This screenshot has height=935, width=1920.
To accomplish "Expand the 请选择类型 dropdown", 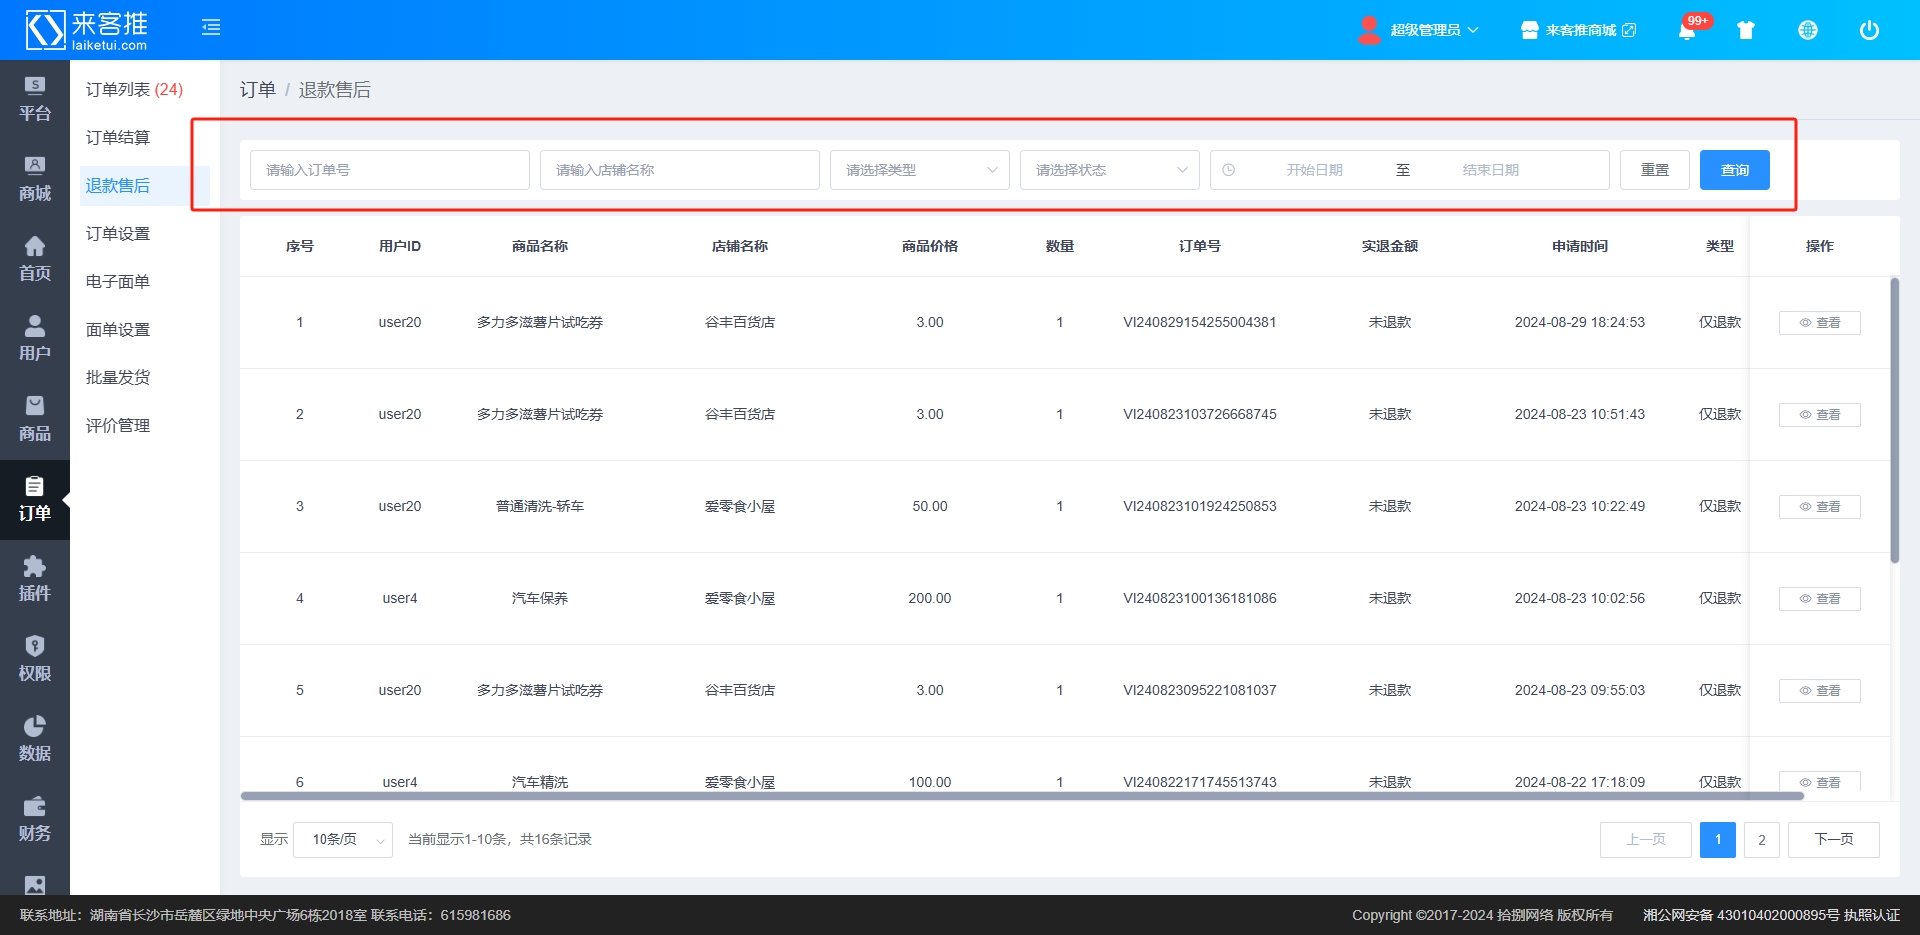I will [919, 170].
